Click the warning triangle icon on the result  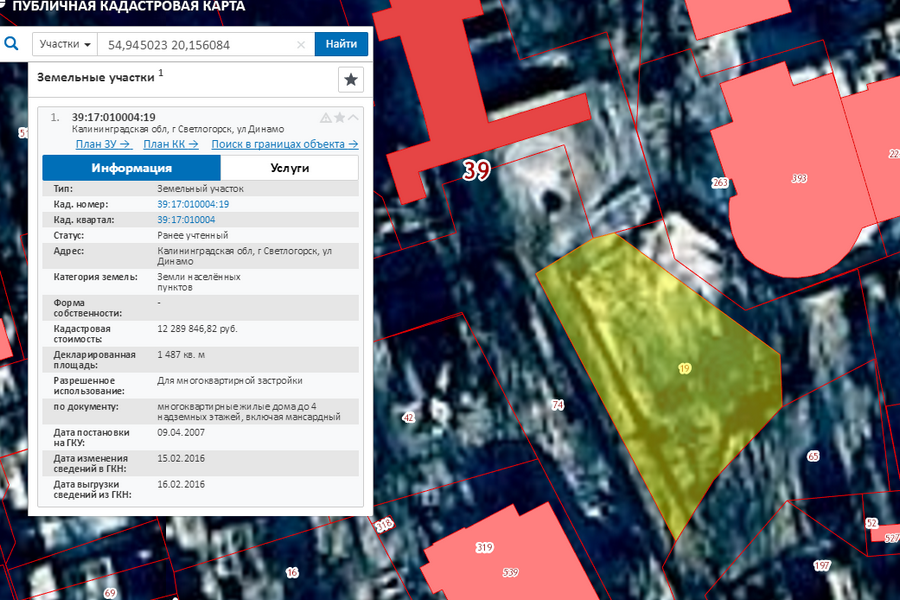coord(325,118)
